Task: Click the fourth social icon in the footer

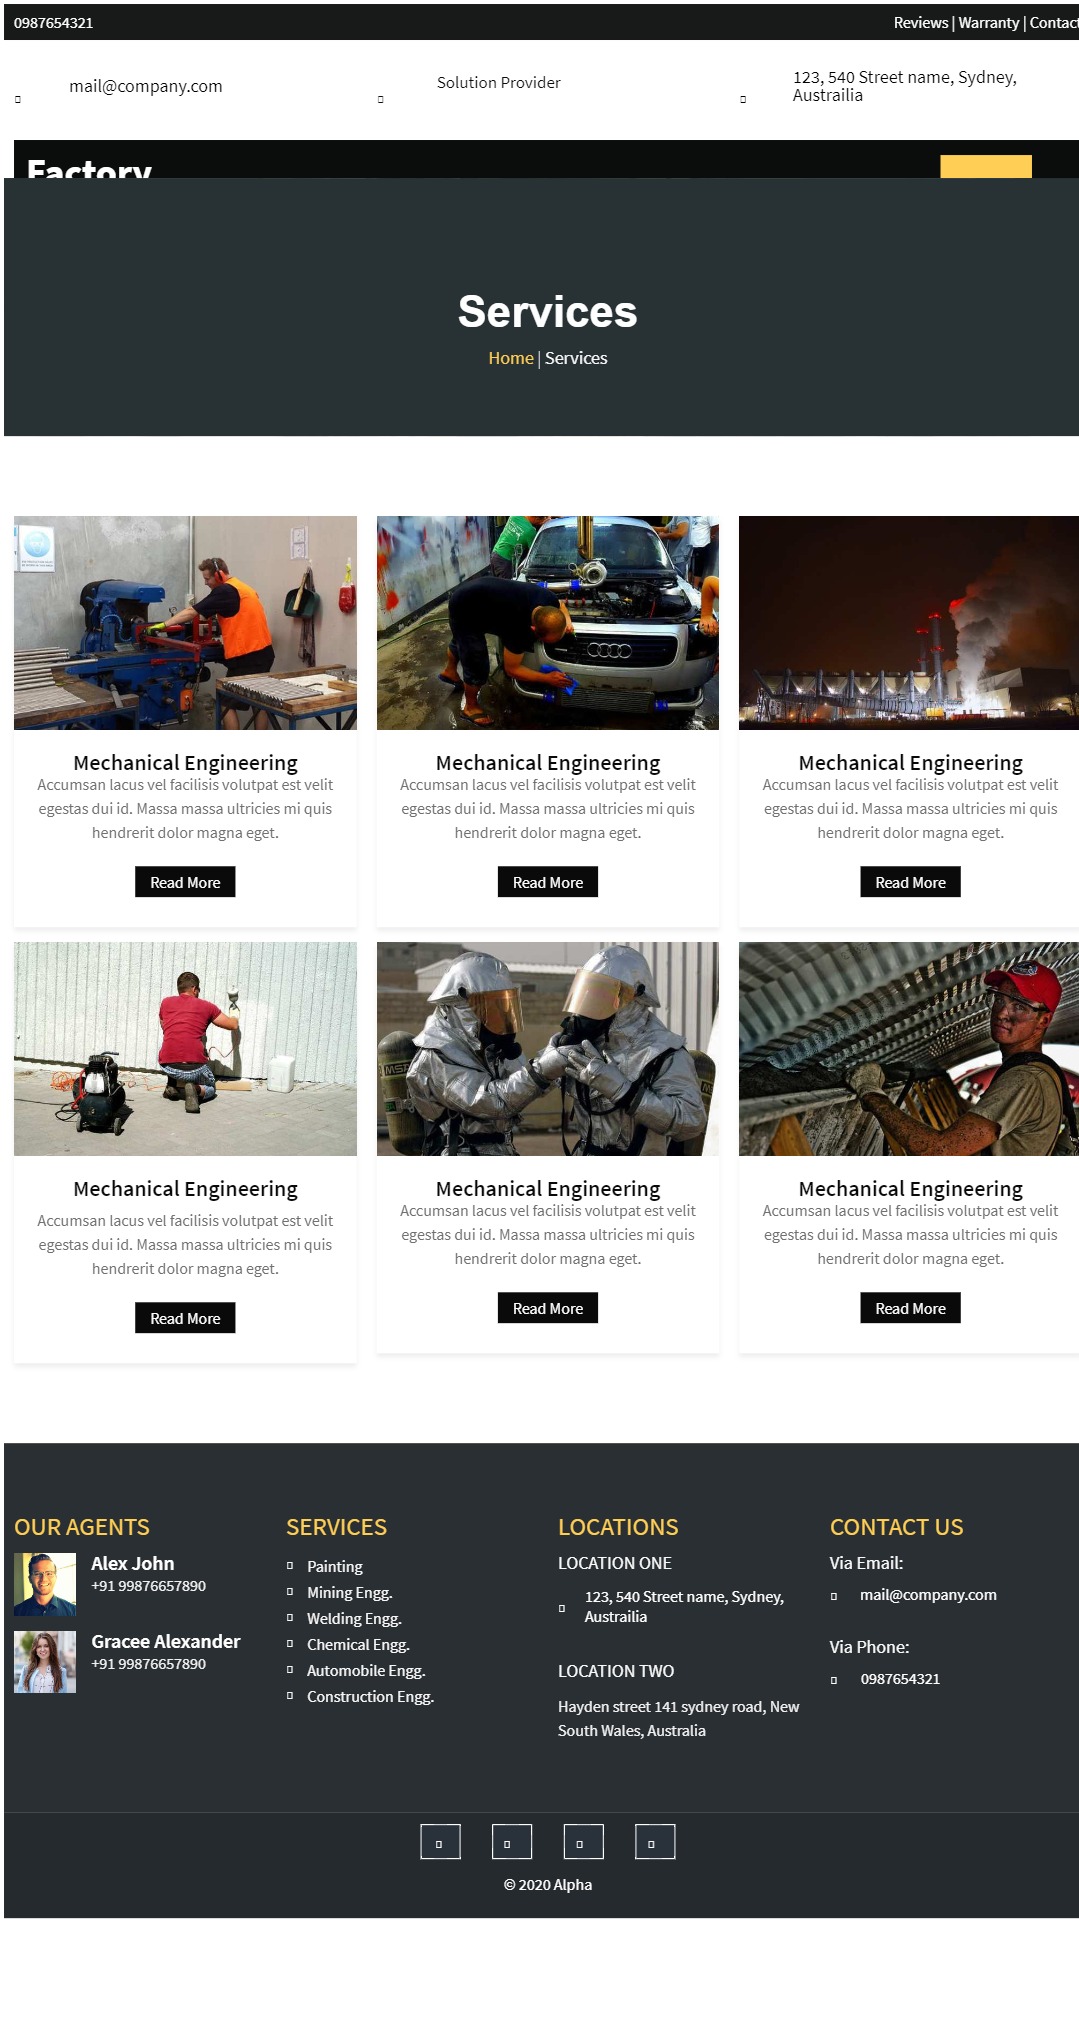Action: (x=655, y=1842)
